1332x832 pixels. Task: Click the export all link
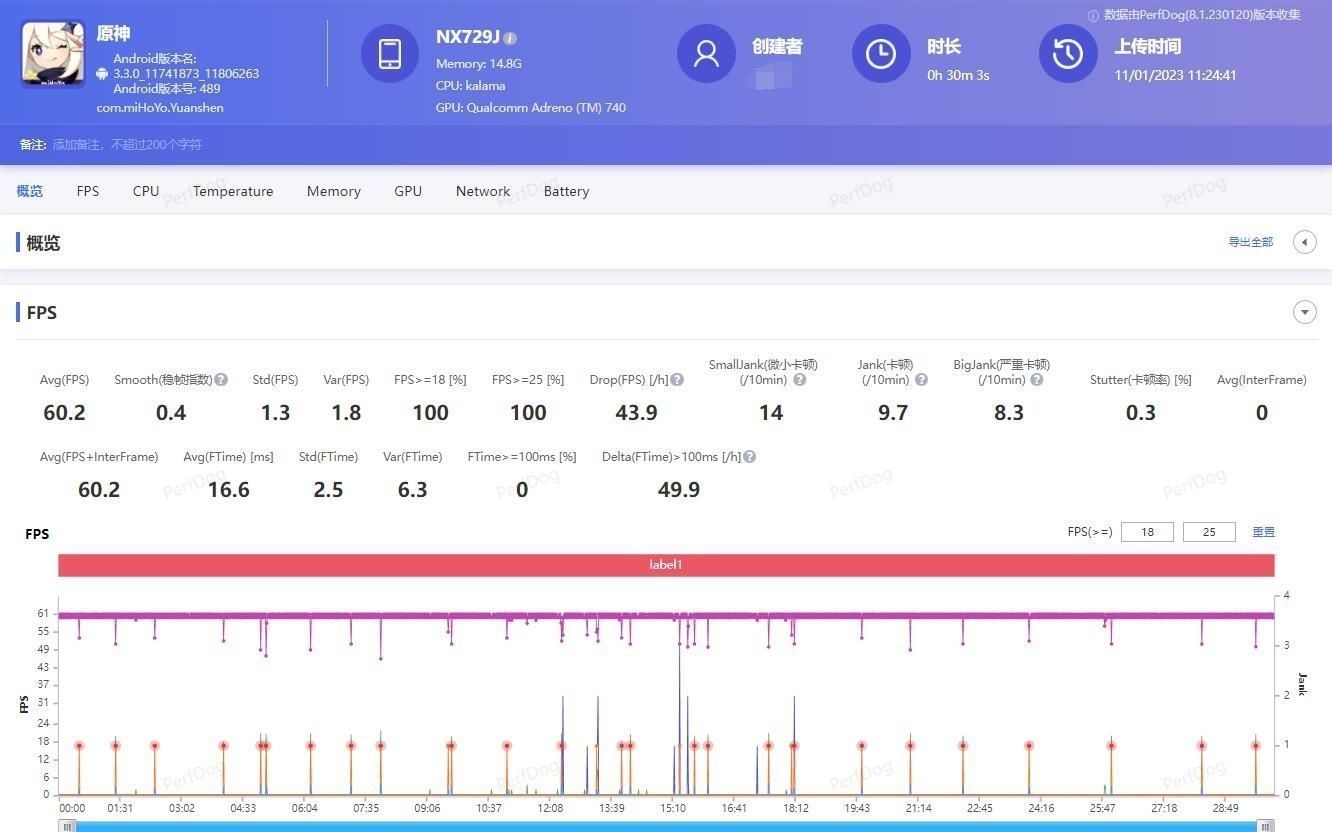(x=1250, y=242)
